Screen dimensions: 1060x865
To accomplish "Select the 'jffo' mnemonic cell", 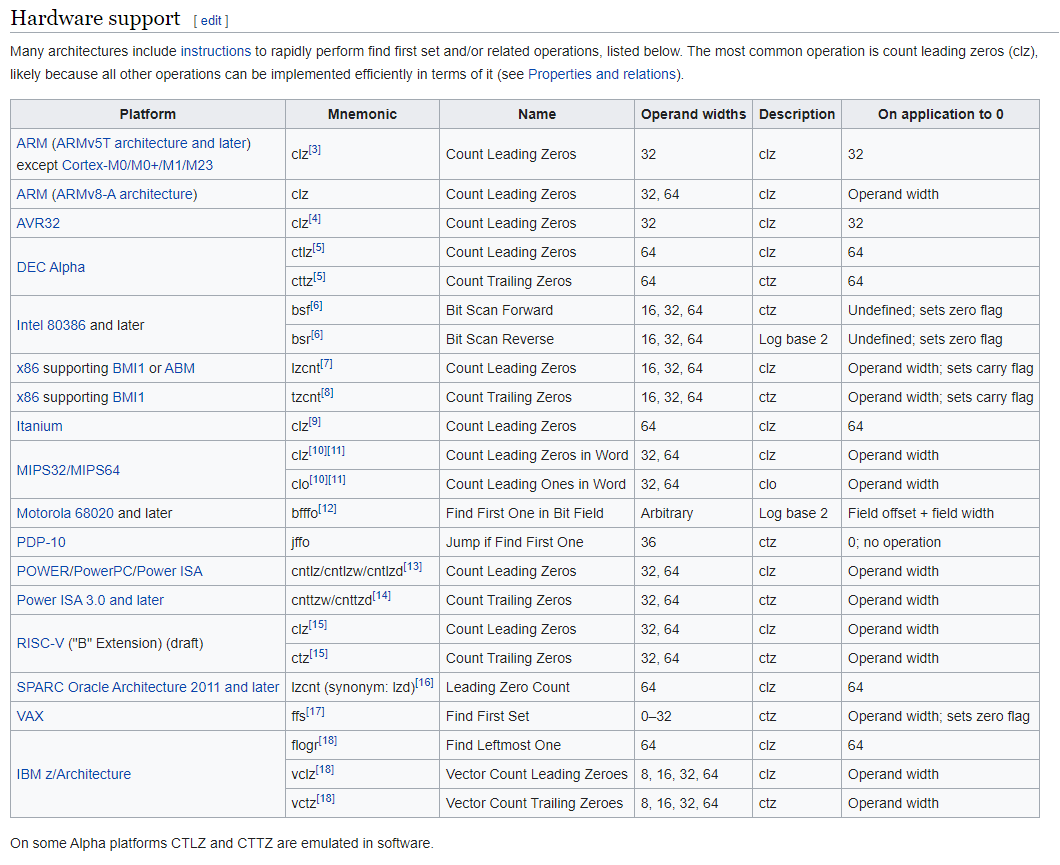I will (x=362, y=543).
